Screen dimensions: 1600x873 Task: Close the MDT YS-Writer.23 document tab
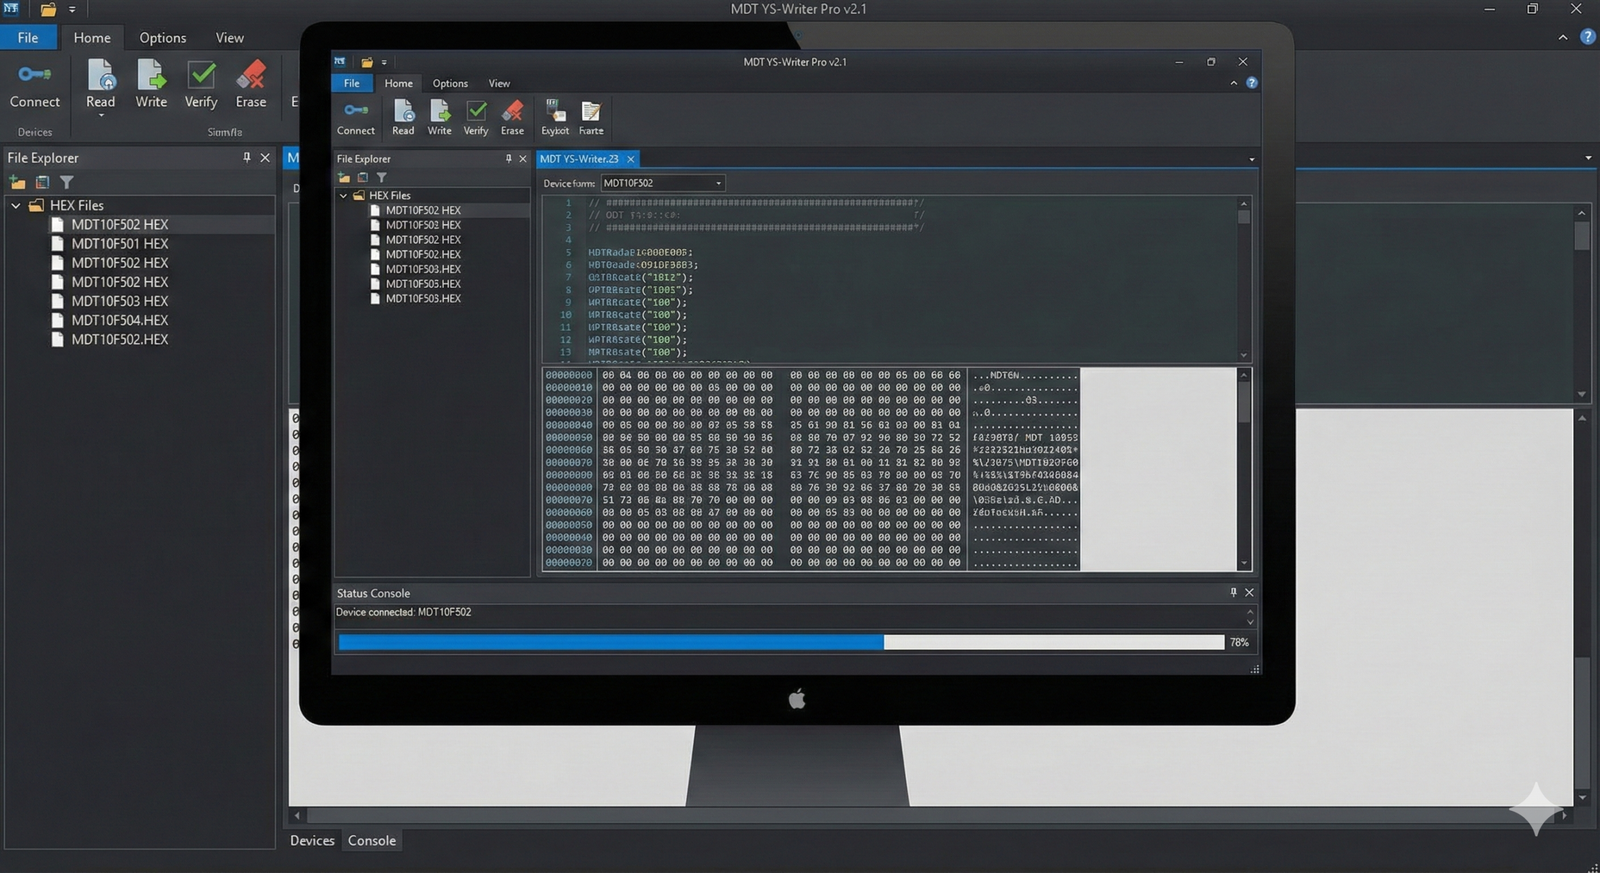(x=631, y=159)
